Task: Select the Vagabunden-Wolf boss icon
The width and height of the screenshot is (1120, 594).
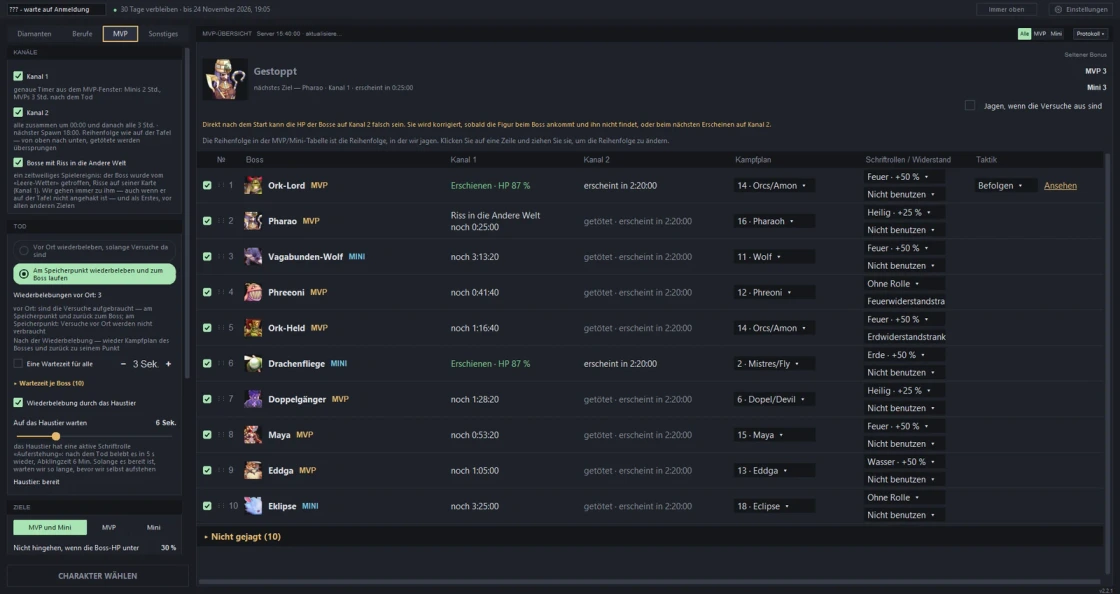Action: 253,257
